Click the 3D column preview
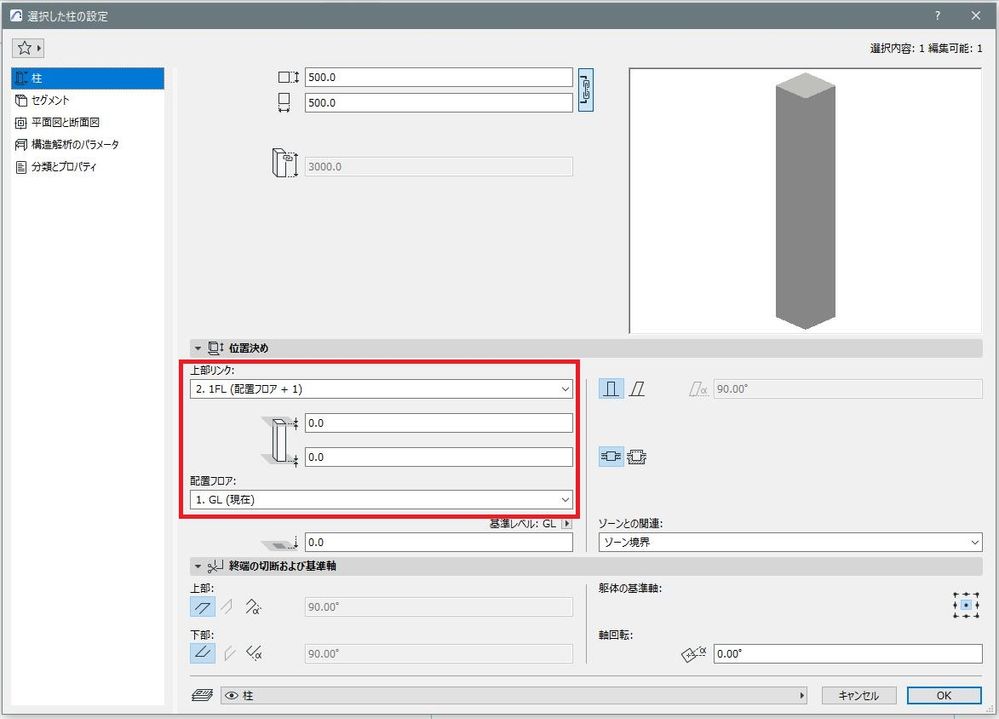 tap(805, 201)
